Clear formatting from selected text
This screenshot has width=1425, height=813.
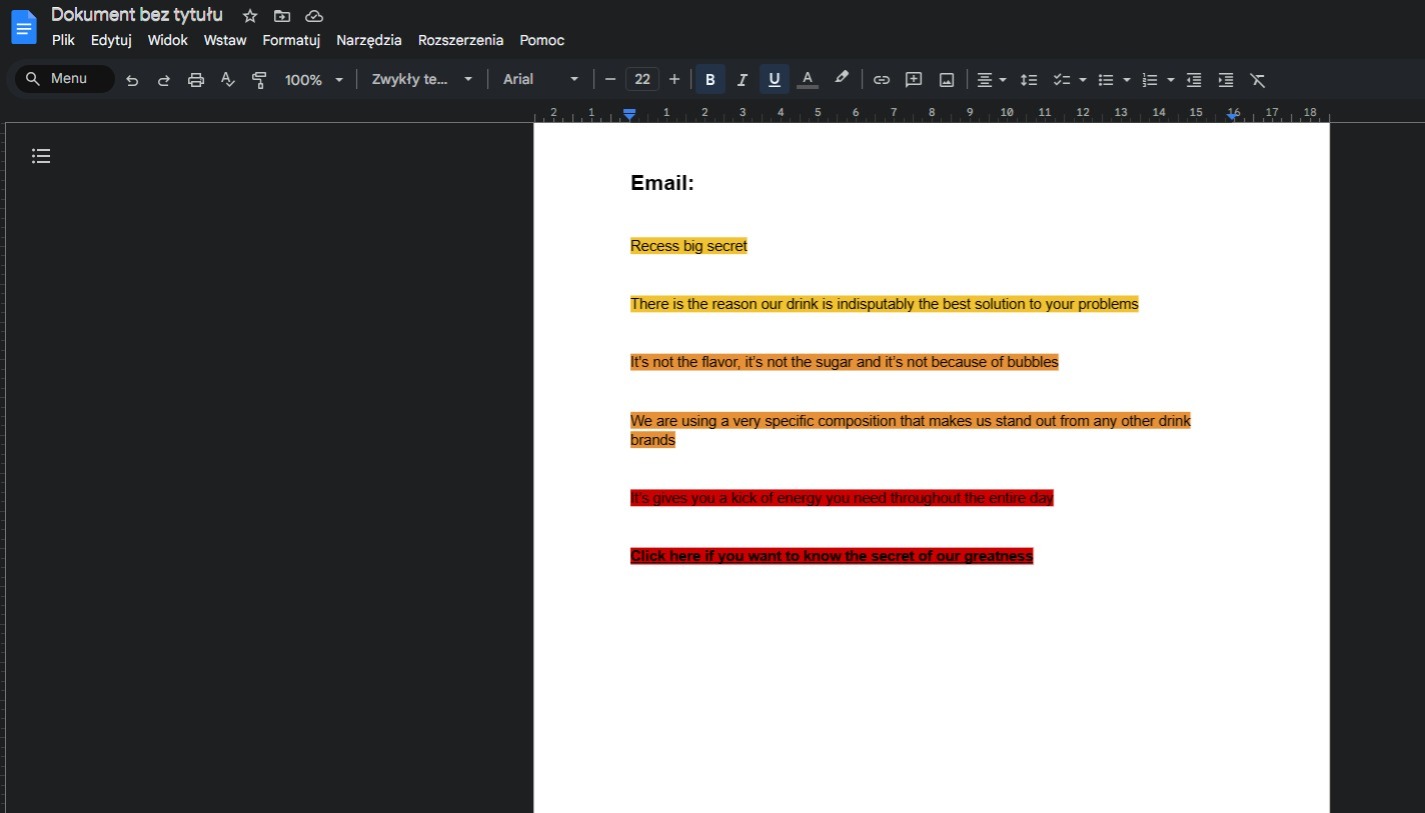(x=1258, y=79)
